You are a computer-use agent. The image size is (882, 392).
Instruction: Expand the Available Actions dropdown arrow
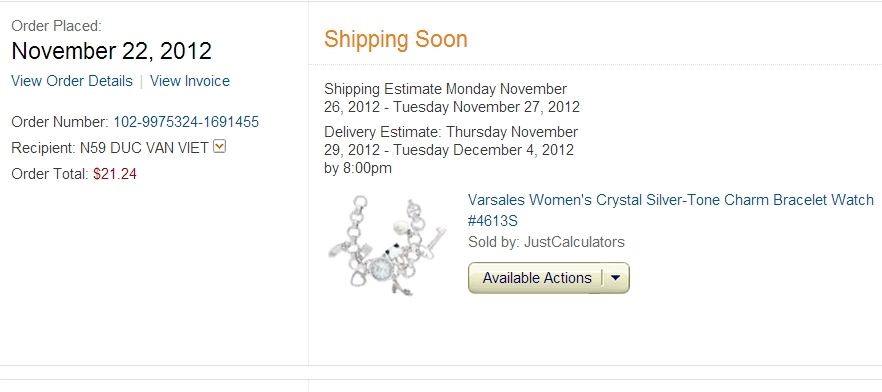[615, 278]
